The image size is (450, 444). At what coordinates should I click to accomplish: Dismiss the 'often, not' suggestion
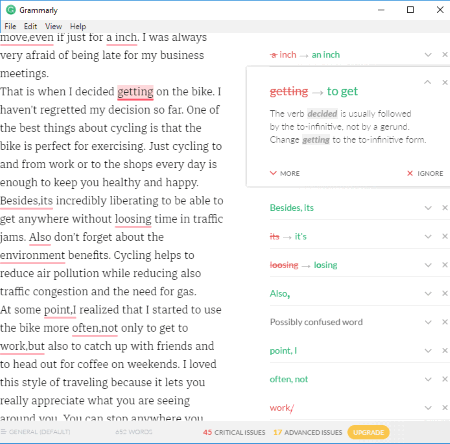[445, 379]
